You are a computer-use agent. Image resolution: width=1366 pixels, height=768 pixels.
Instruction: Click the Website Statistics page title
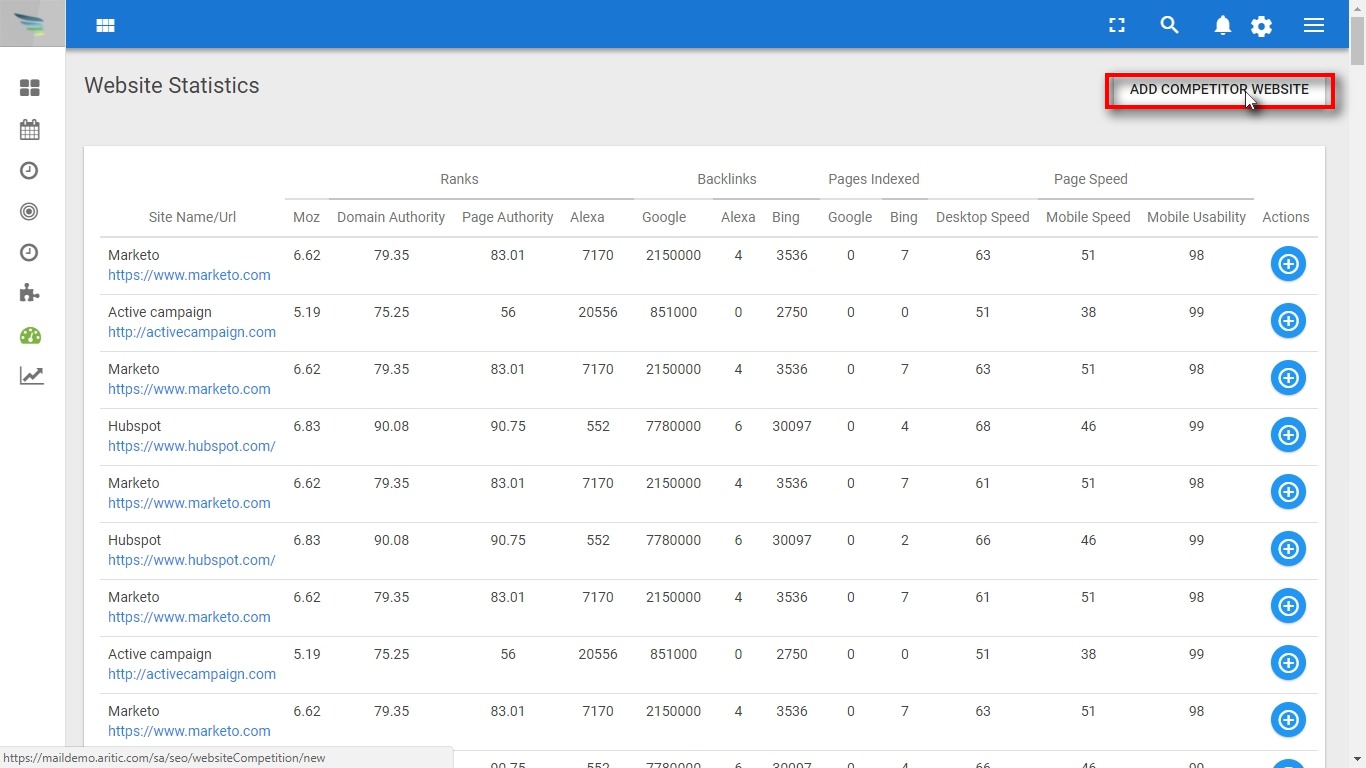click(172, 86)
